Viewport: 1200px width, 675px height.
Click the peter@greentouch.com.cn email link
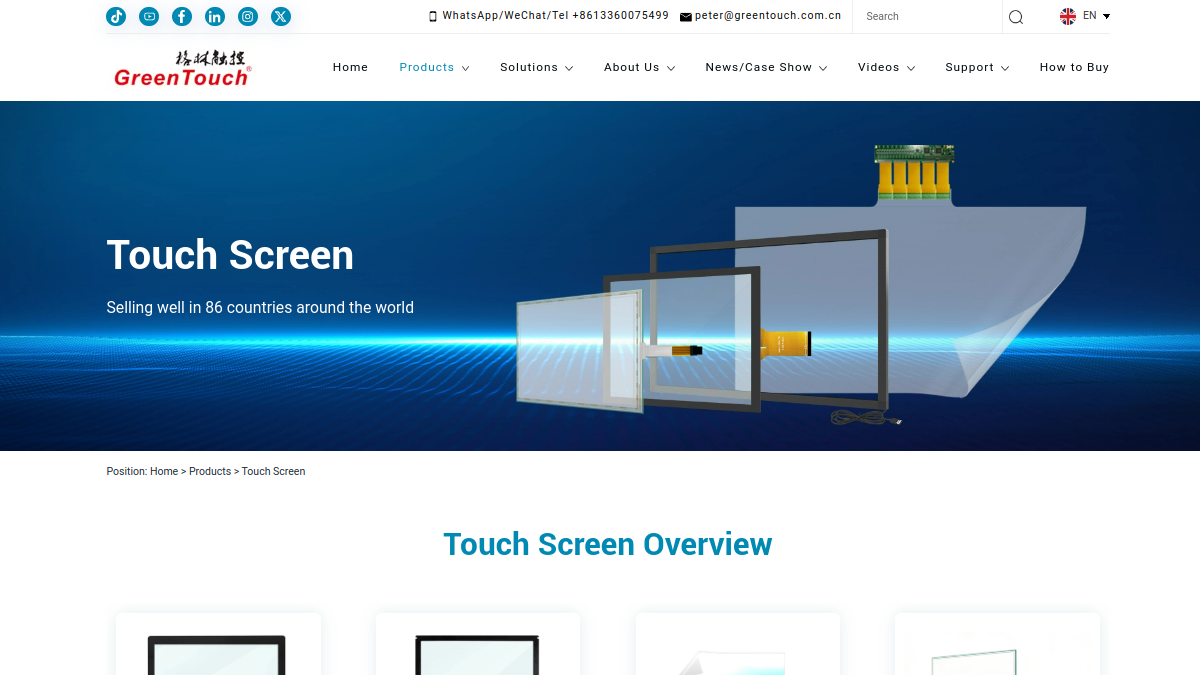768,16
